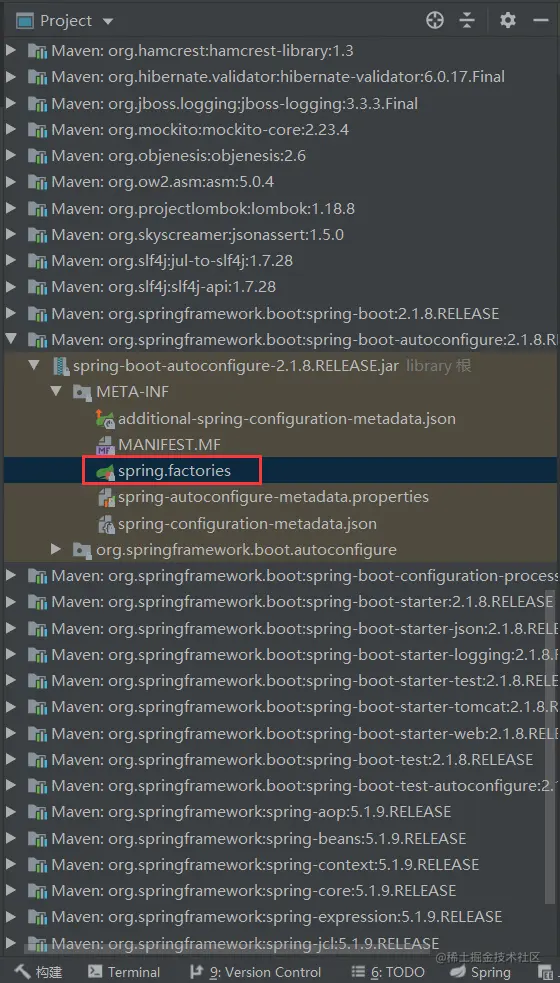Open the Project panel settings gear

point(507,21)
